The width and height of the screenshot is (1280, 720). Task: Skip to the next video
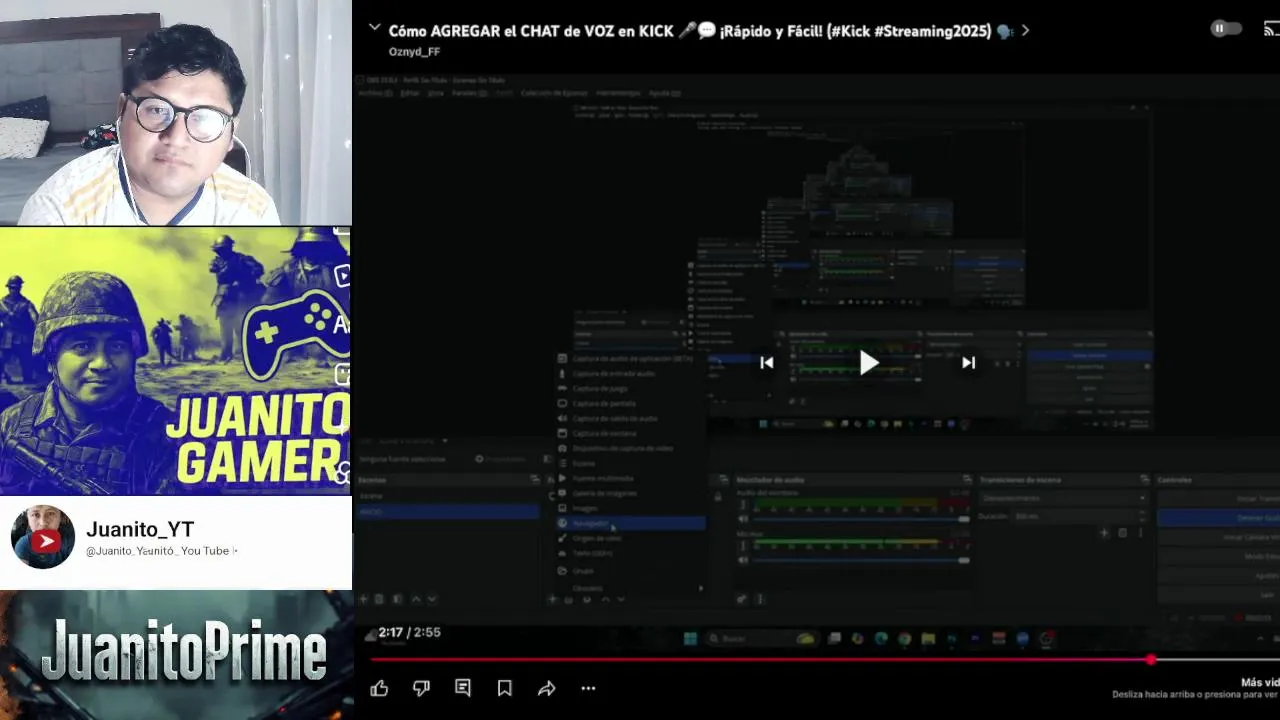point(968,363)
